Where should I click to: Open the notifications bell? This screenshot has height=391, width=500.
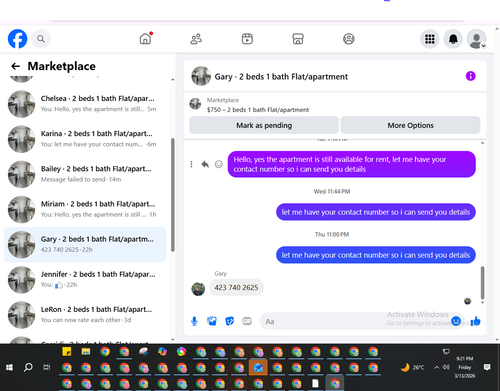coord(453,39)
